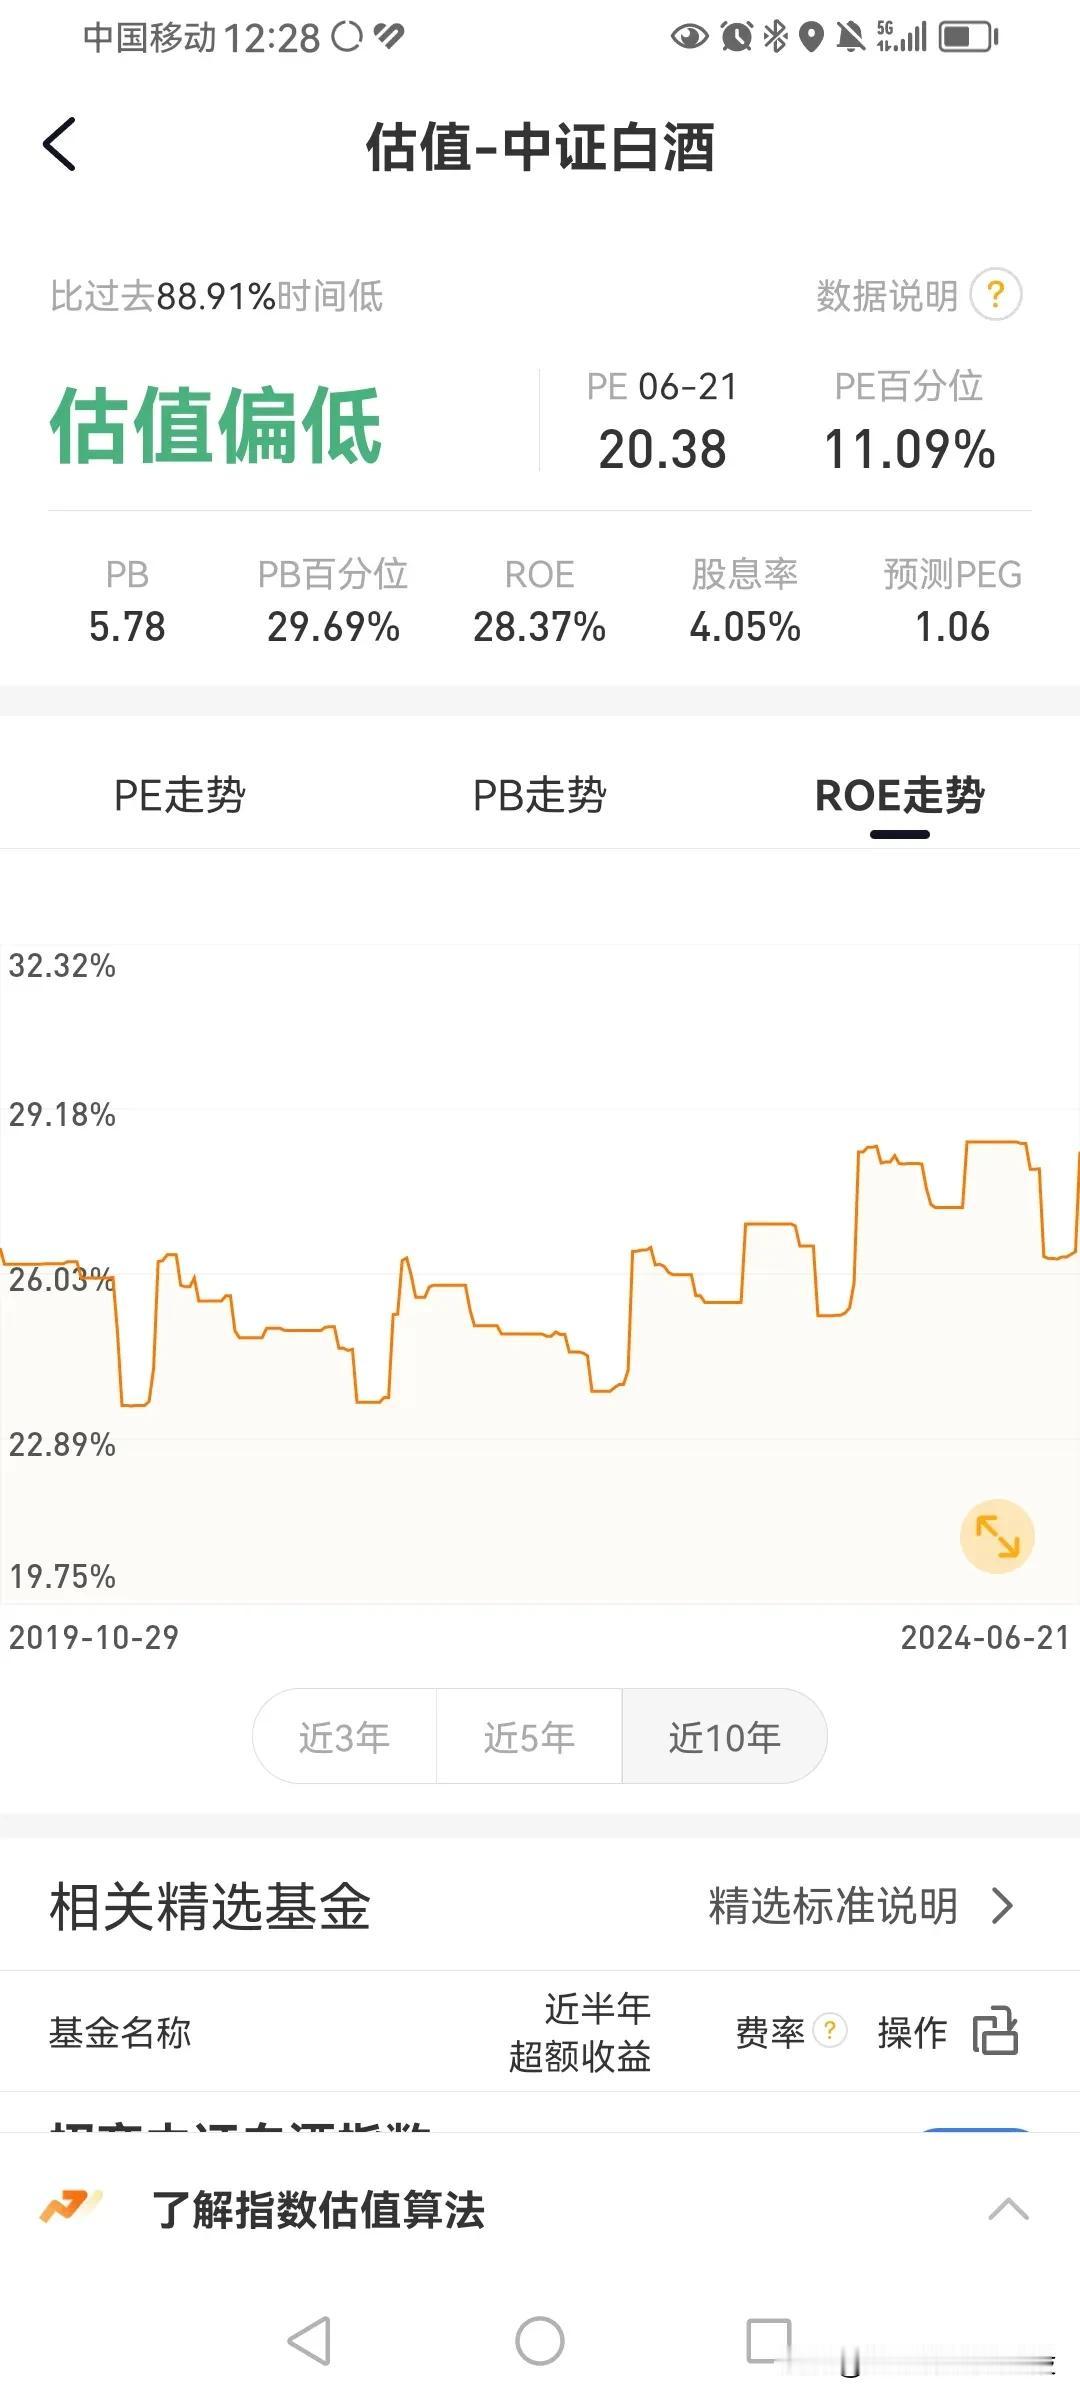Open the 数据说明 question mark icon
Viewport: 1080px width, 2400px height.
tap(996, 295)
